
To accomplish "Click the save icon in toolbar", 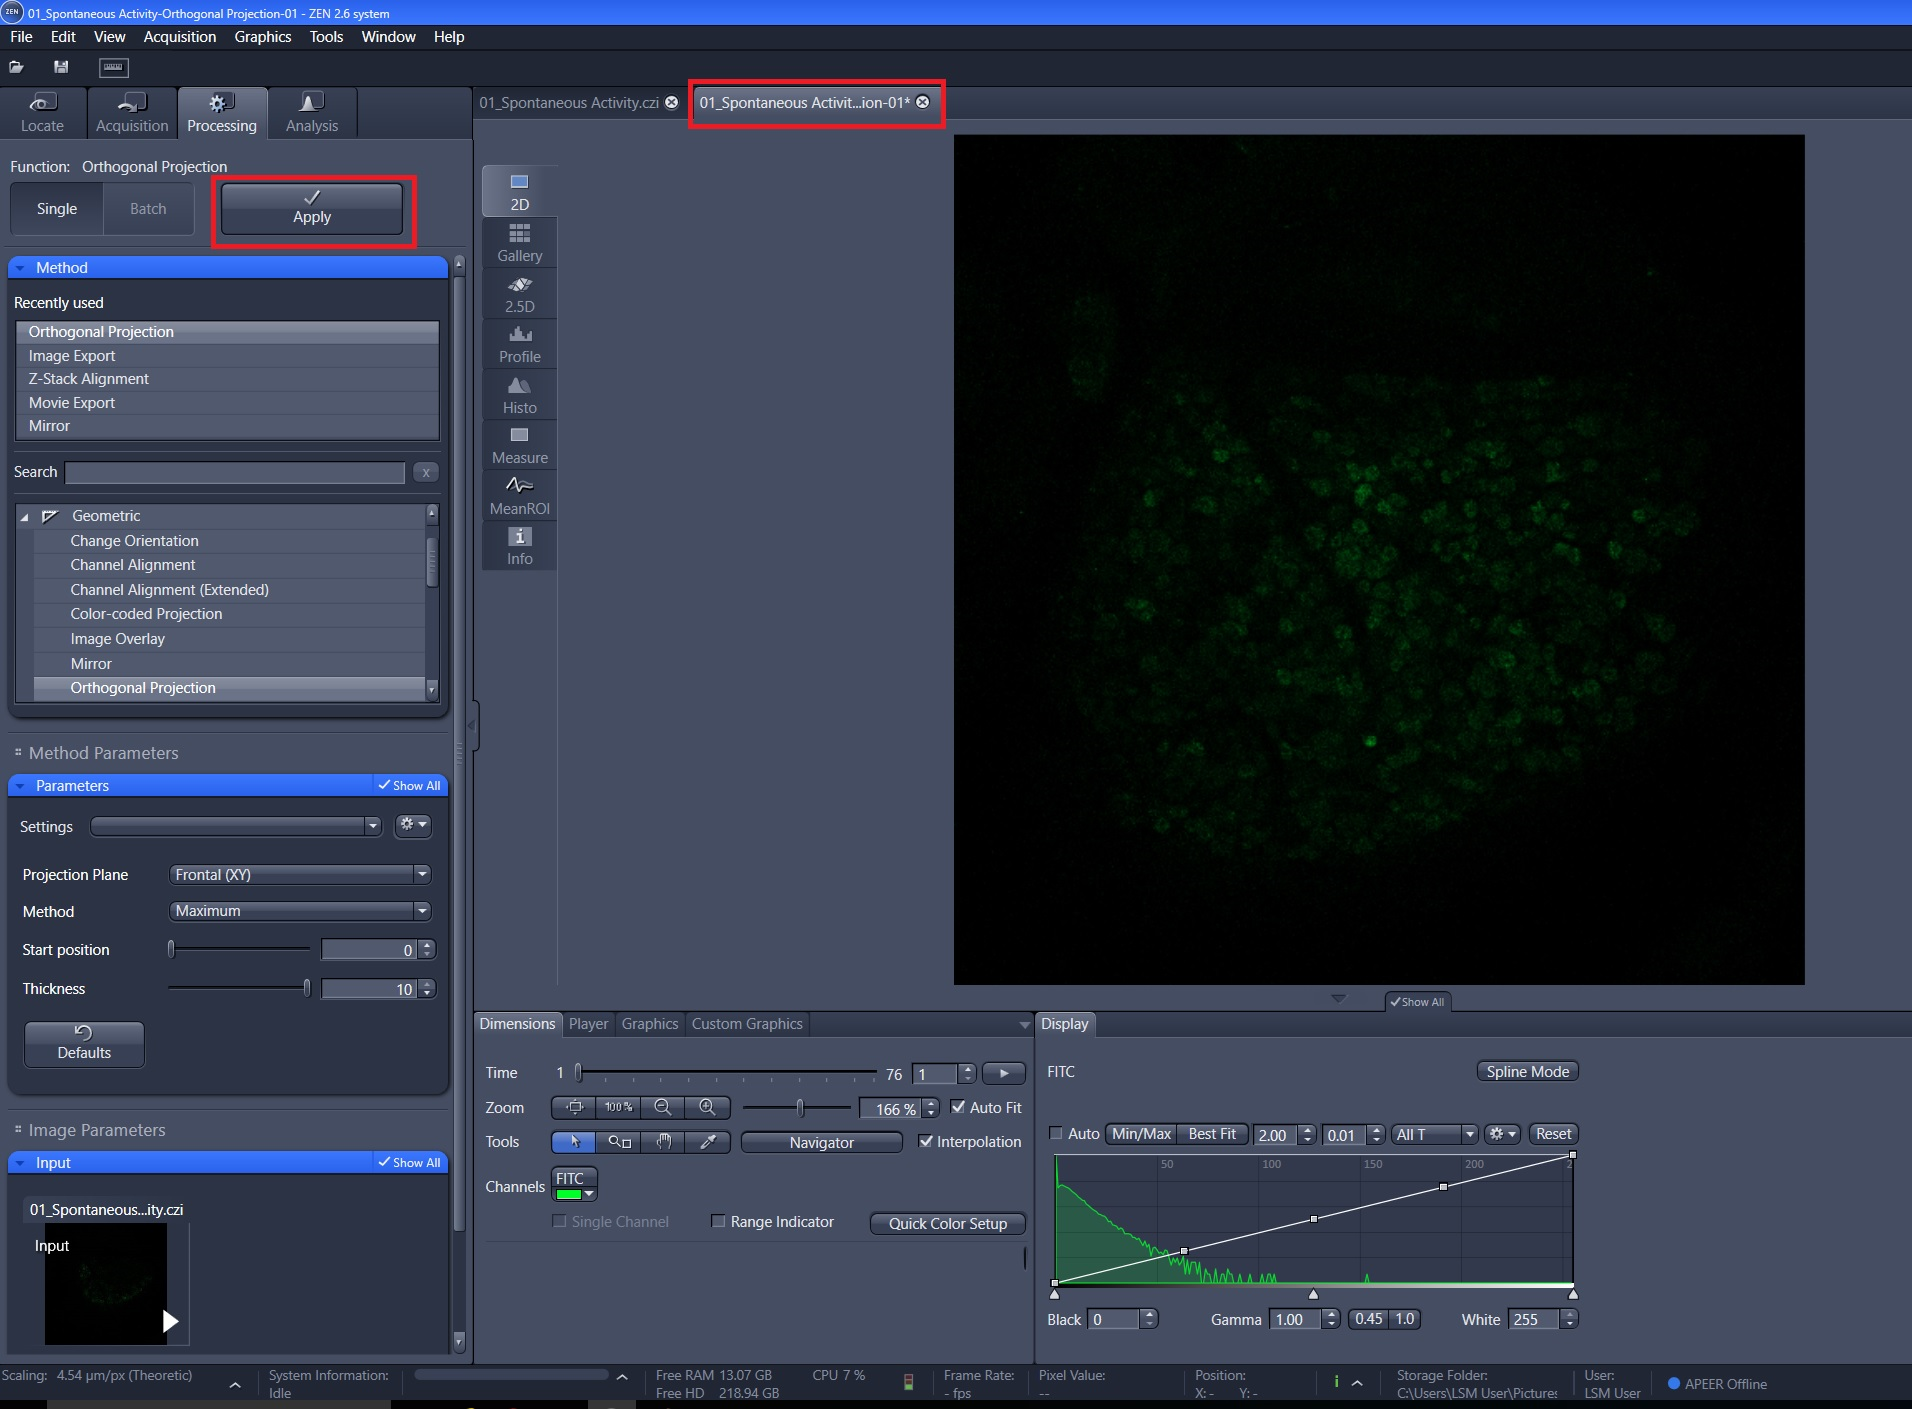I will click(61, 67).
